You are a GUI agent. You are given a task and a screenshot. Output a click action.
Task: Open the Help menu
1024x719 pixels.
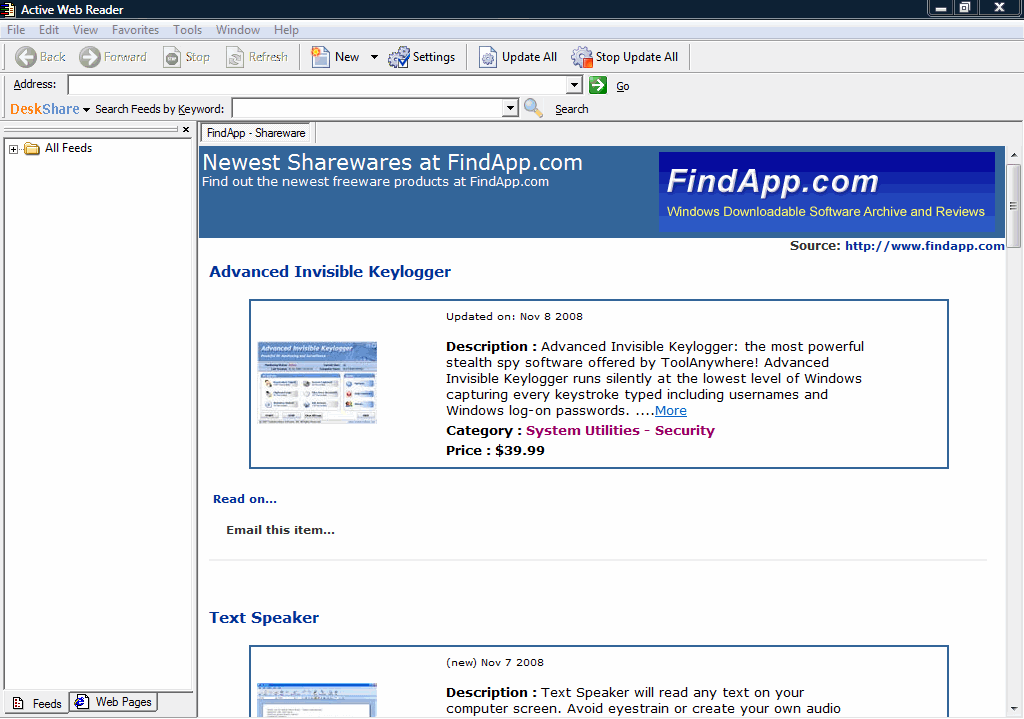click(x=286, y=30)
